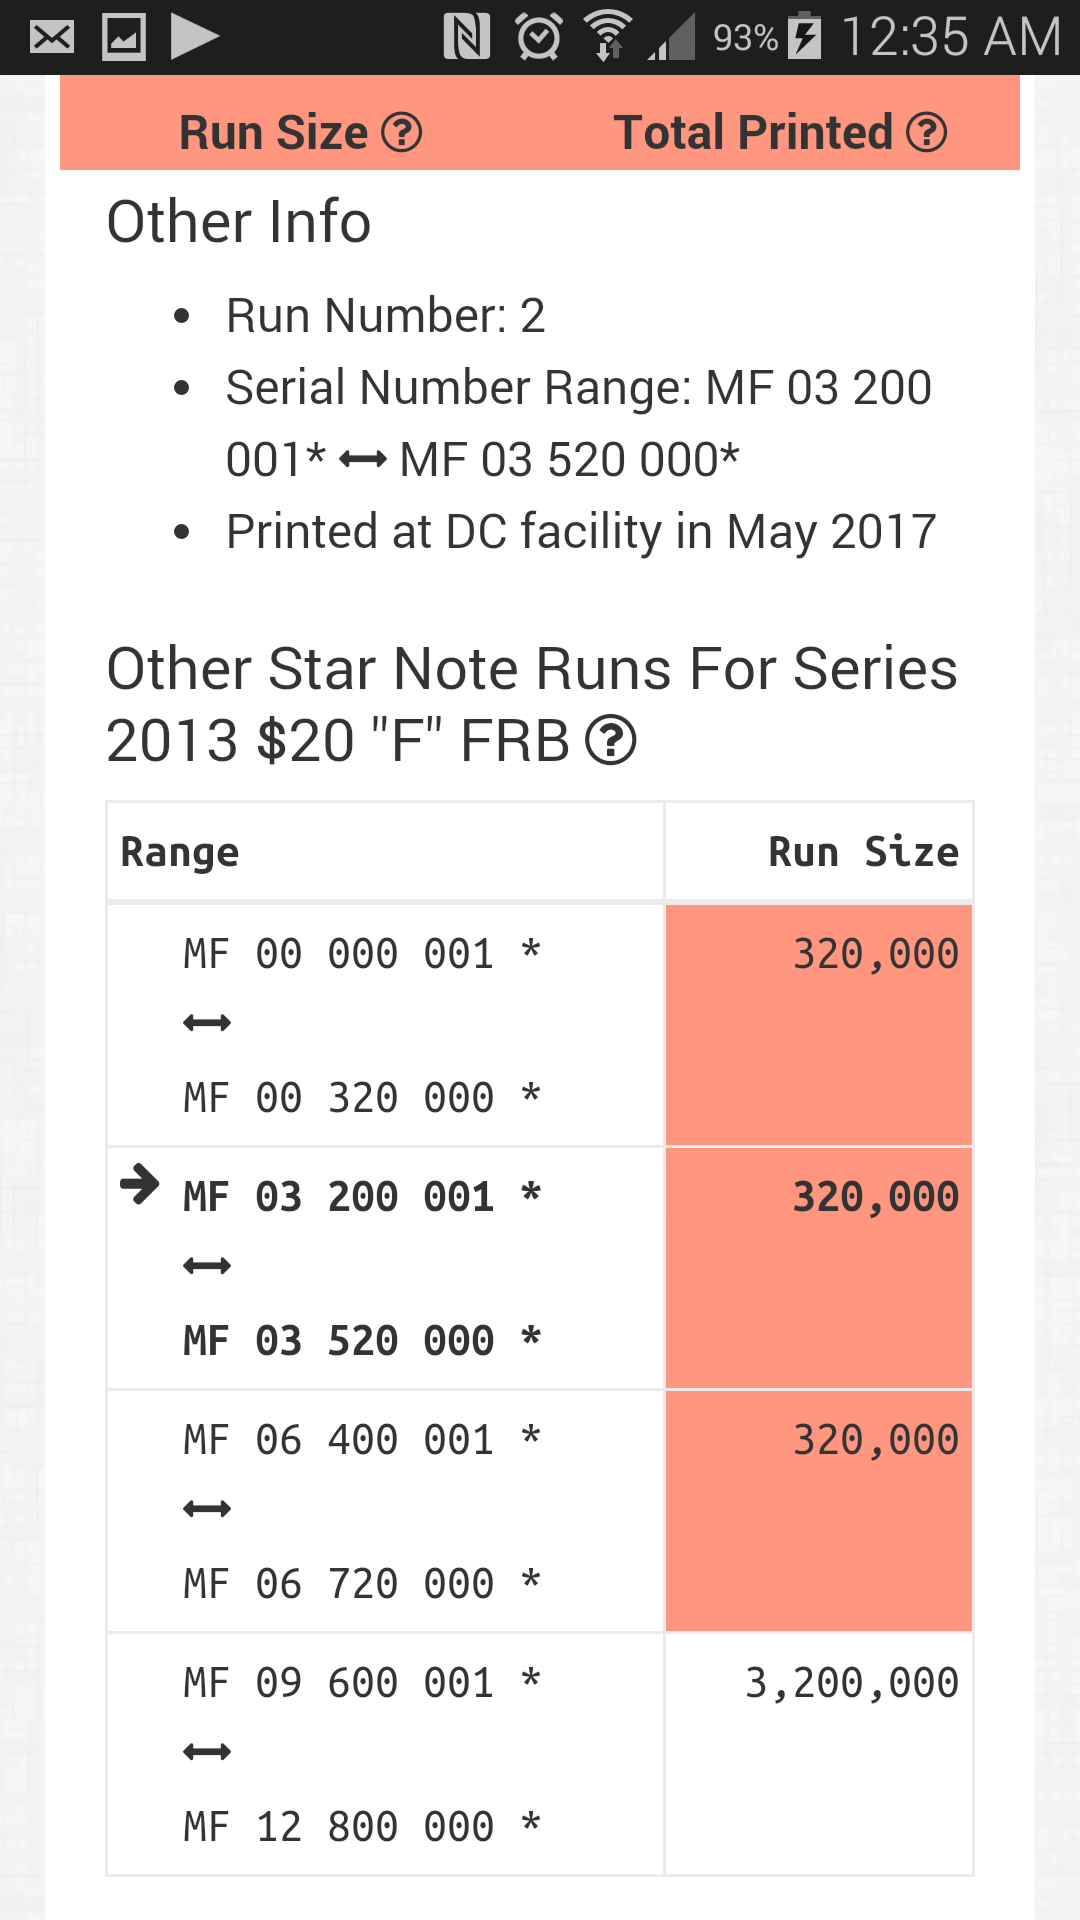The image size is (1080, 1920).
Task: Click the arrow marking the current run row
Action: (x=140, y=1185)
